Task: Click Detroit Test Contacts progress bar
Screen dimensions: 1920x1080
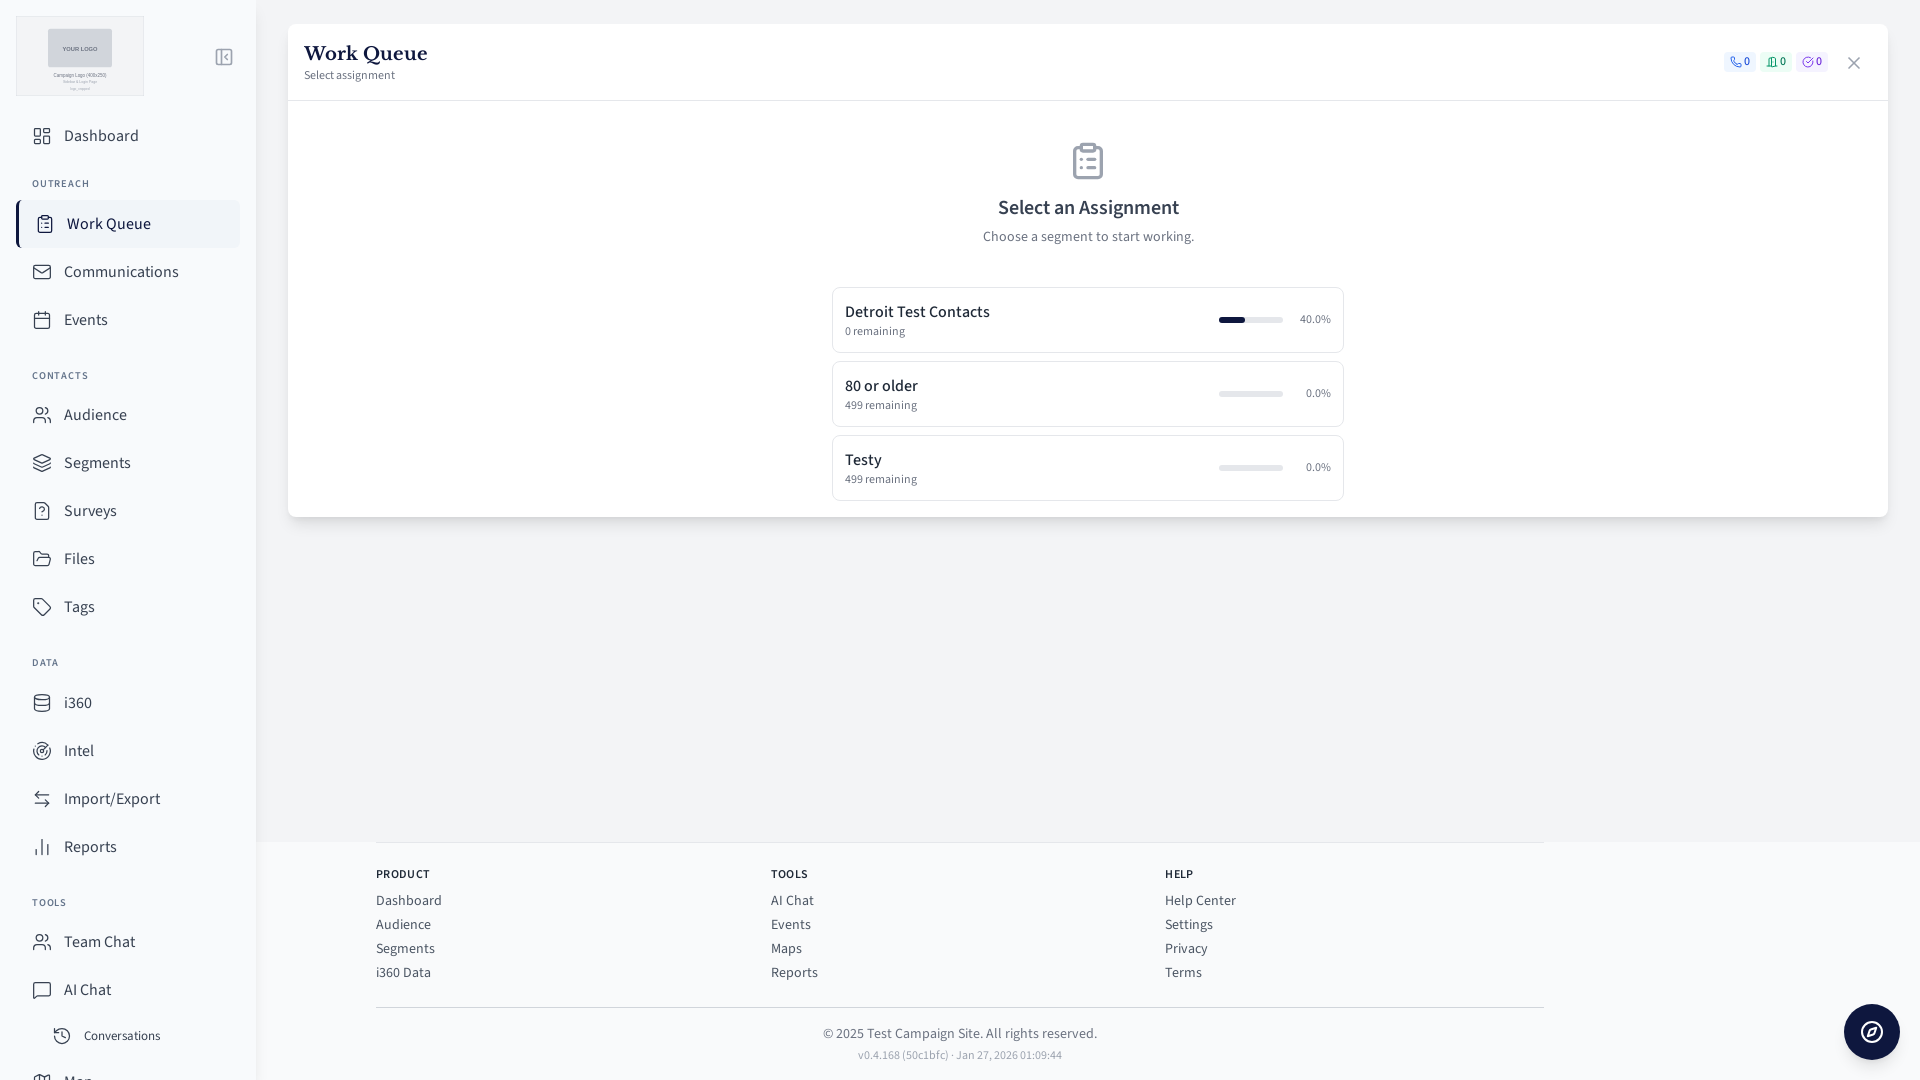Action: (x=1250, y=320)
